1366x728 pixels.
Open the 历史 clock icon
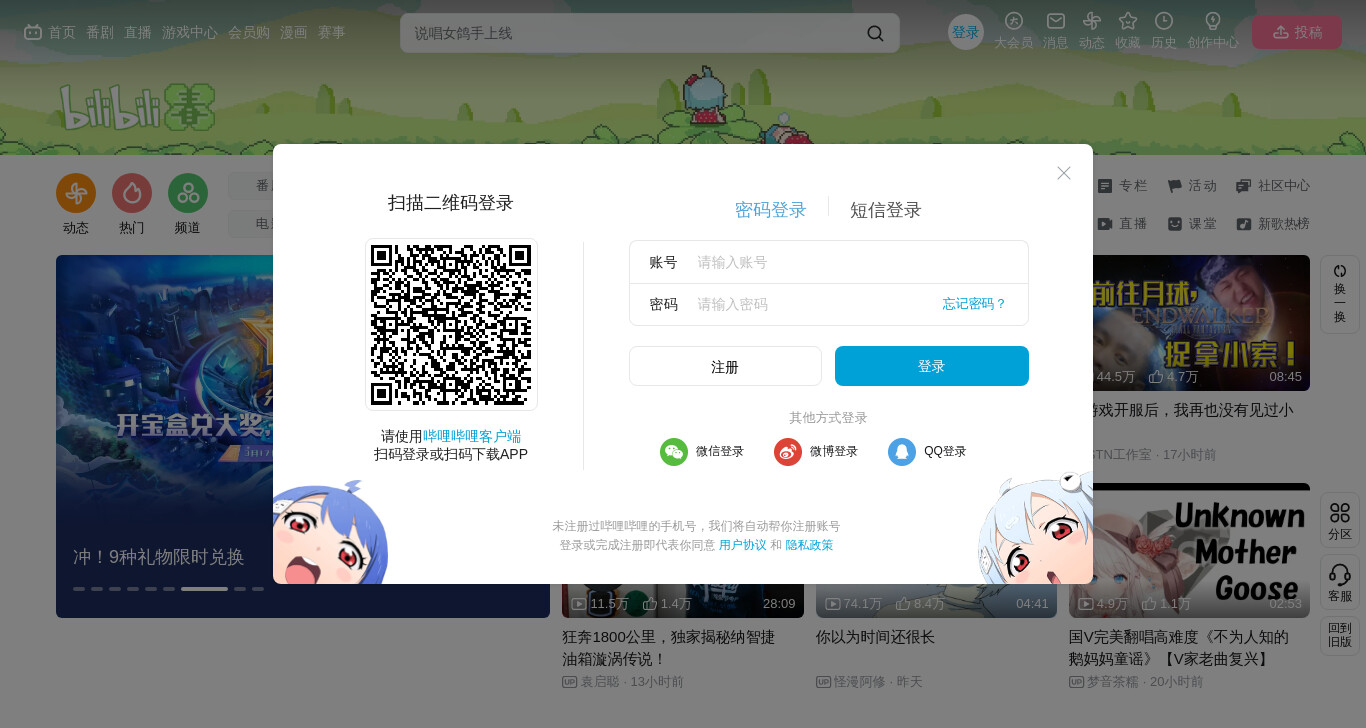click(1164, 21)
